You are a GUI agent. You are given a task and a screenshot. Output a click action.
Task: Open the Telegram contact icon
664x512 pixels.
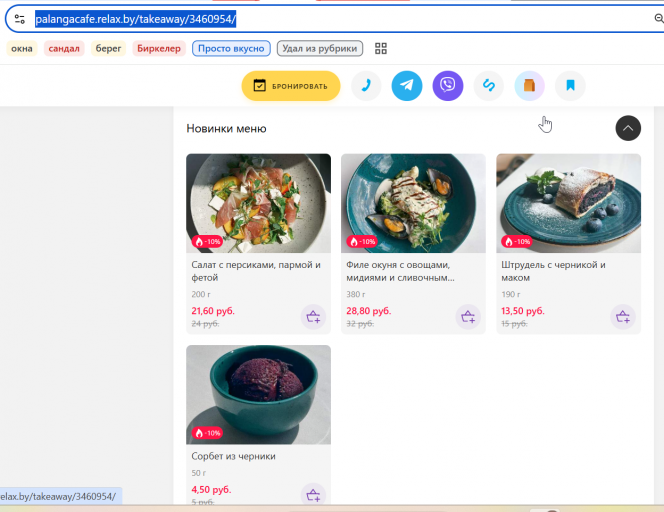[407, 86]
